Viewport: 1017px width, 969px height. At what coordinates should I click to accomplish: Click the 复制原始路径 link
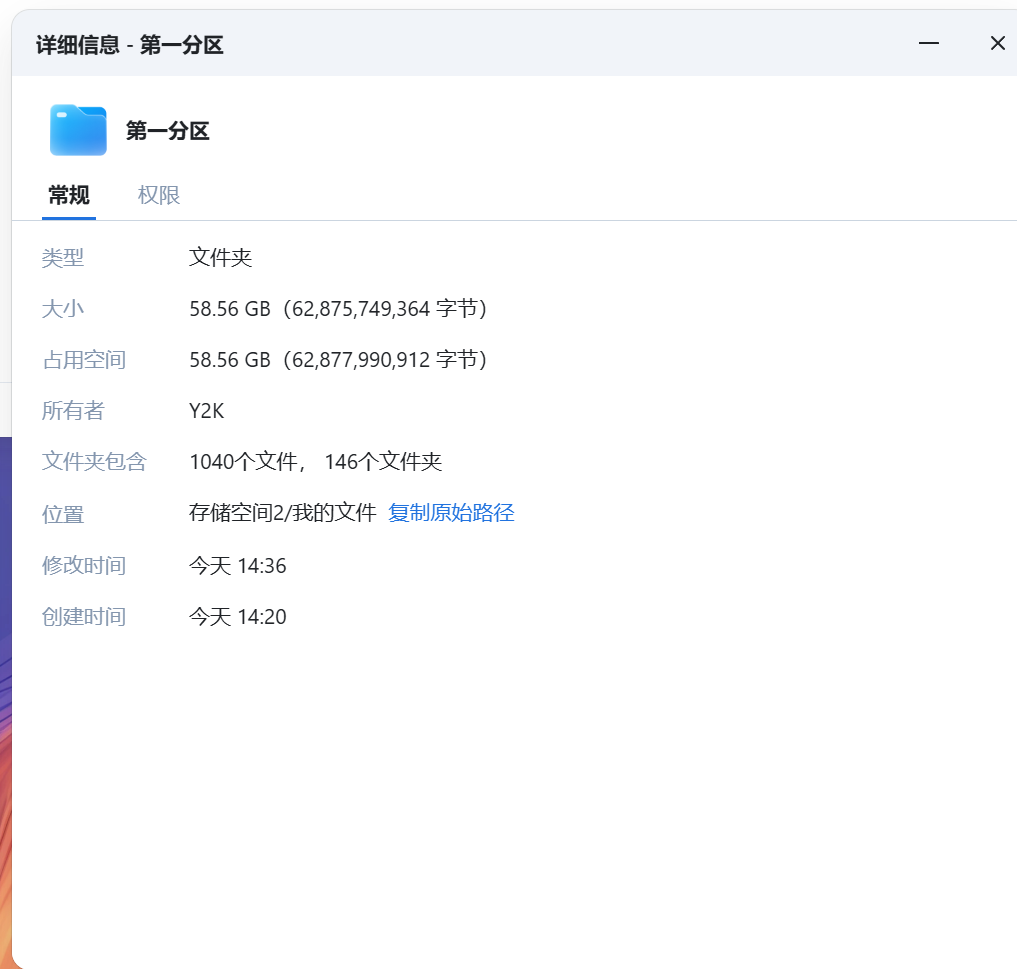pyautogui.click(x=450, y=512)
